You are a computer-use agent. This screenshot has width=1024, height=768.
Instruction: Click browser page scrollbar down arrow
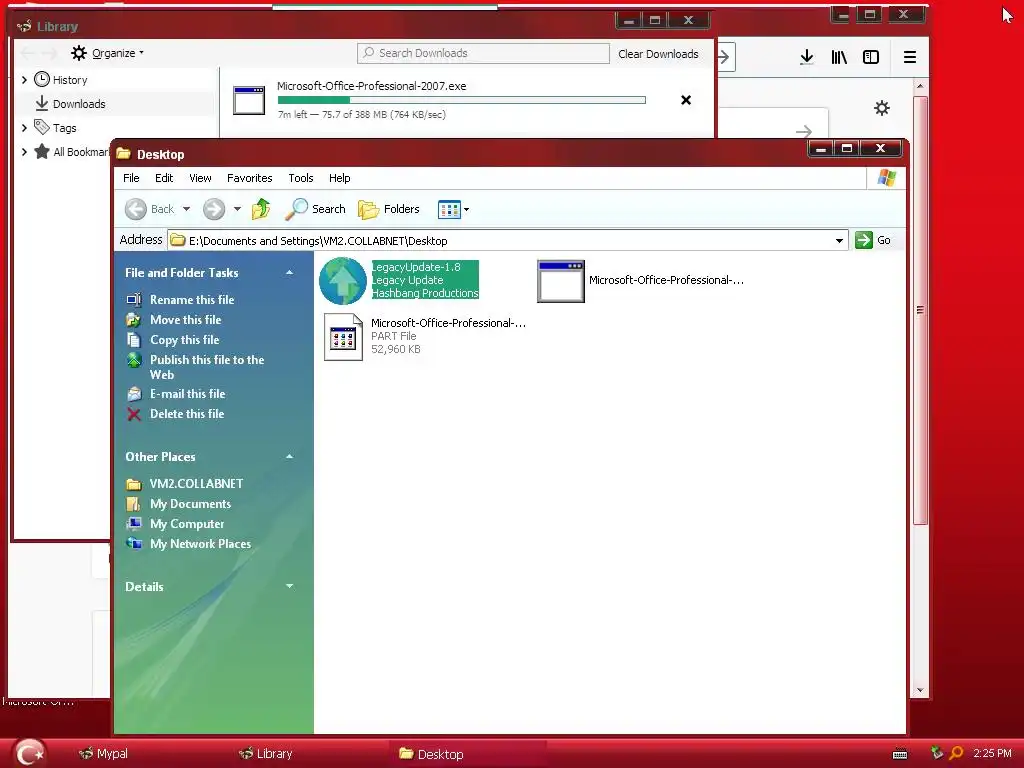[x=920, y=690]
